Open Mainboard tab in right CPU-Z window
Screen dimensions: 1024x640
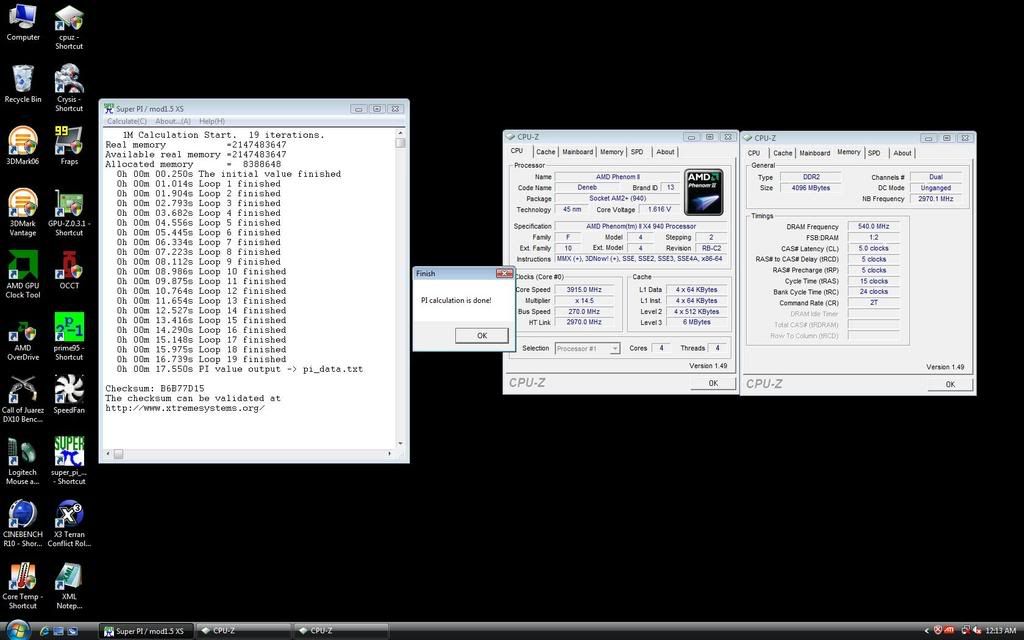coord(814,153)
